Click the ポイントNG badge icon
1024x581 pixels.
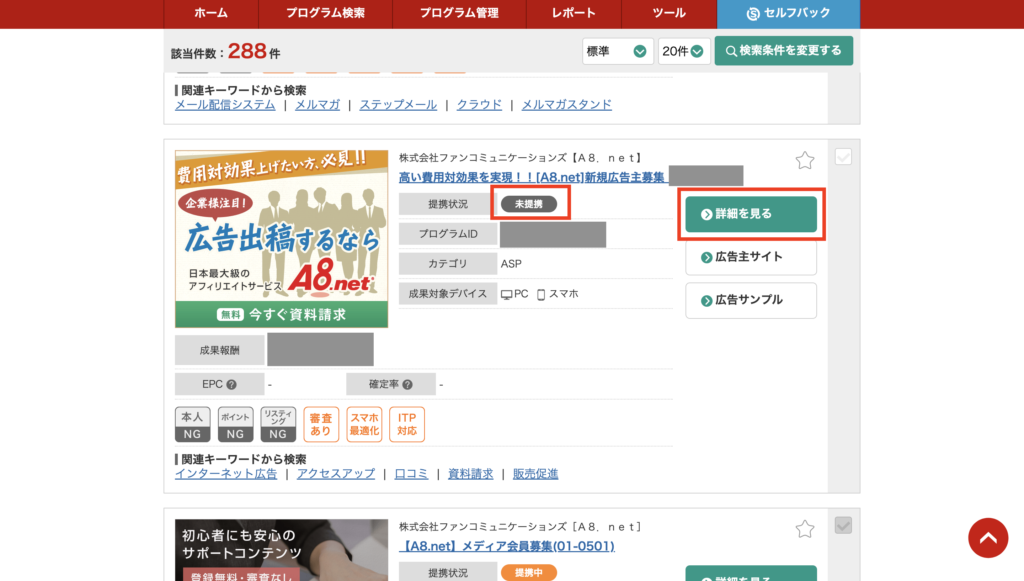coord(235,424)
